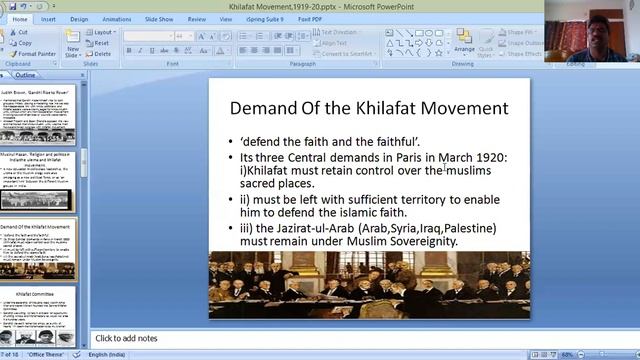Open the Insert ribbon tab
This screenshot has width=640, height=360.
(x=48, y=19)
